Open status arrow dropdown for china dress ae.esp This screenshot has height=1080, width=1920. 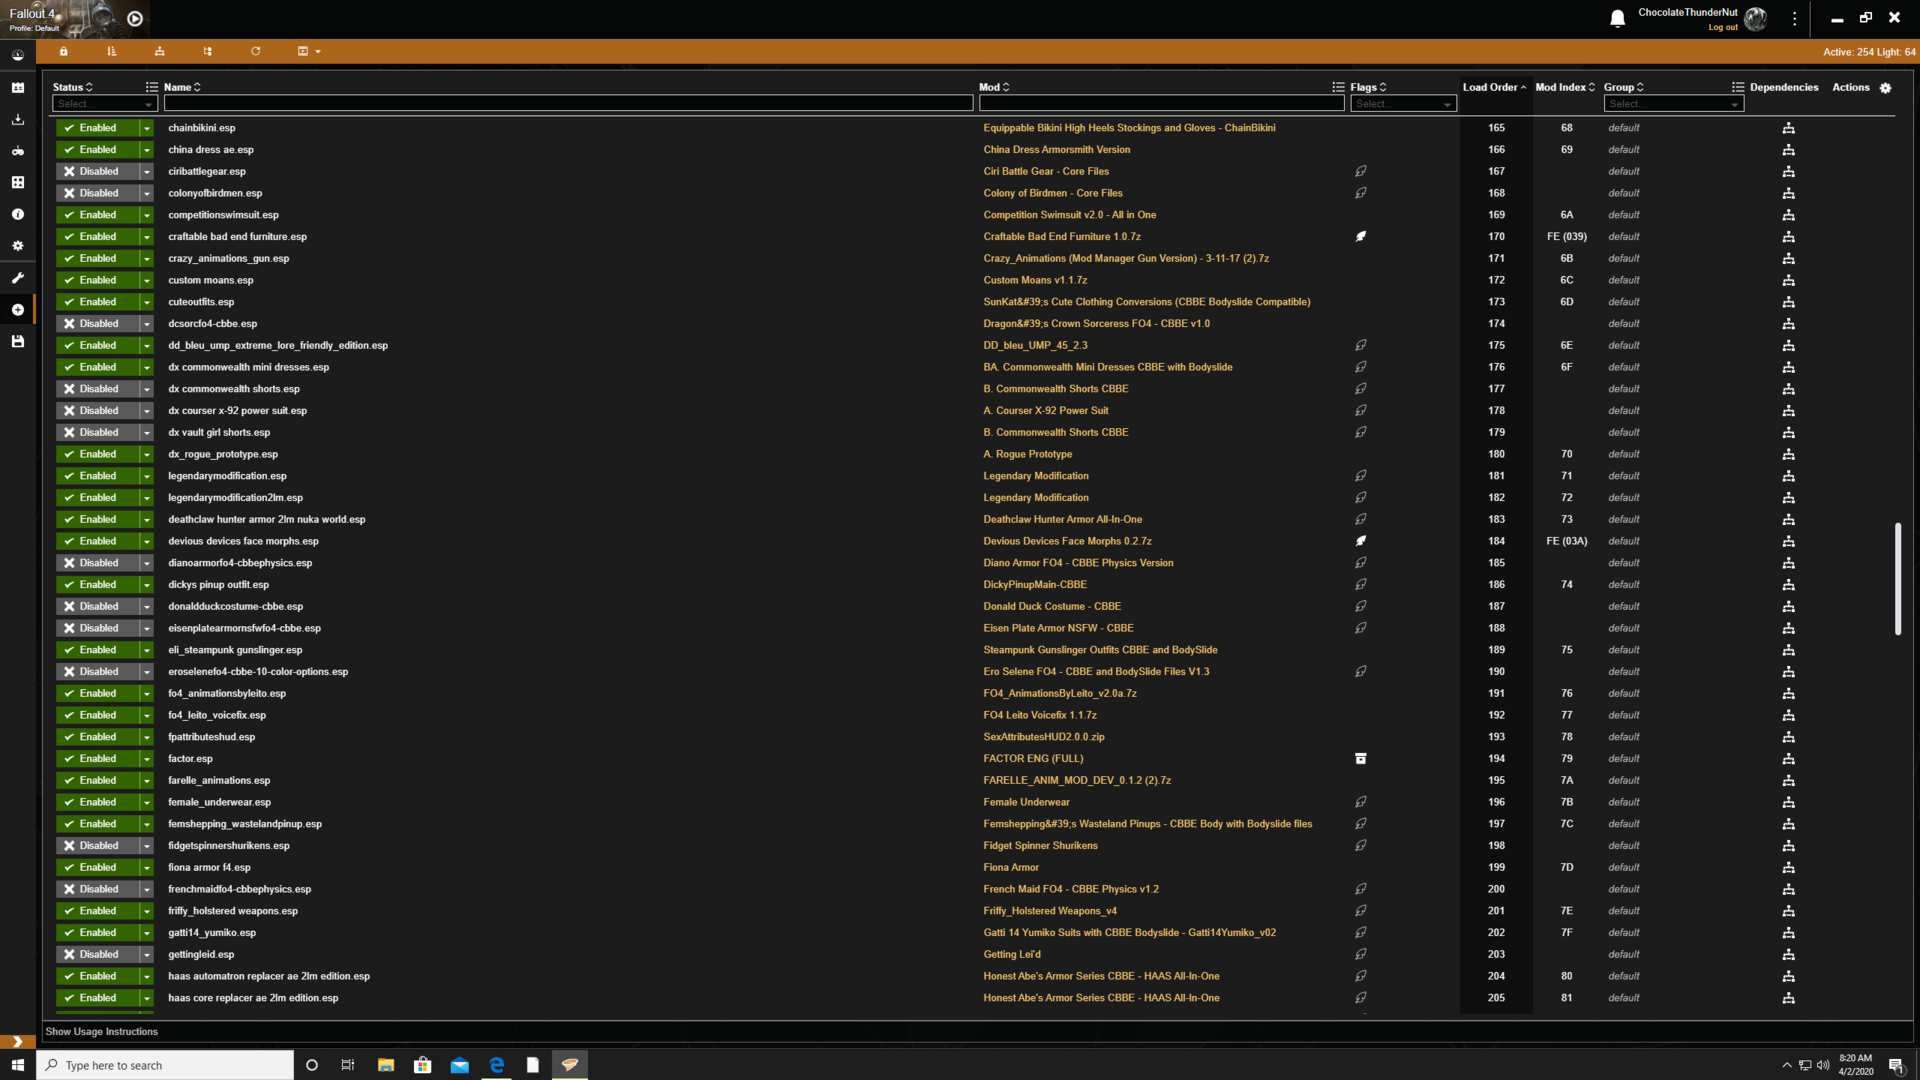click(x=147, y=150)
